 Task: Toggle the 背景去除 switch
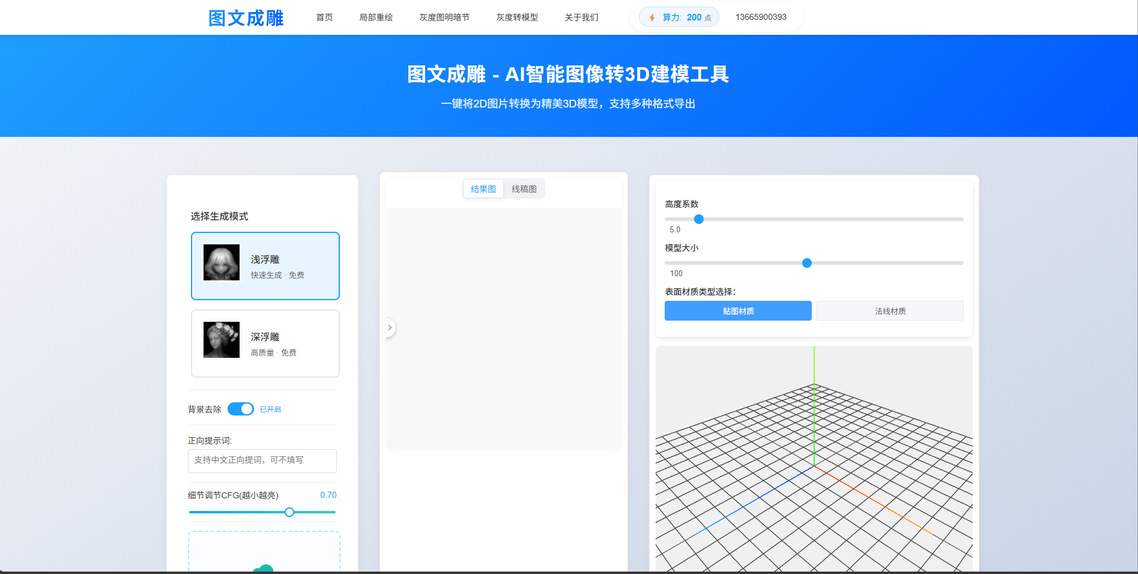click(240, 409)
